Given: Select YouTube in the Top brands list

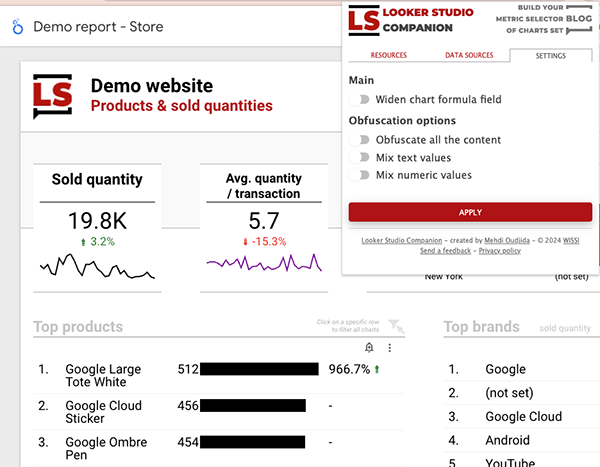Looking at the screenshot, I should tap(510, 462).
